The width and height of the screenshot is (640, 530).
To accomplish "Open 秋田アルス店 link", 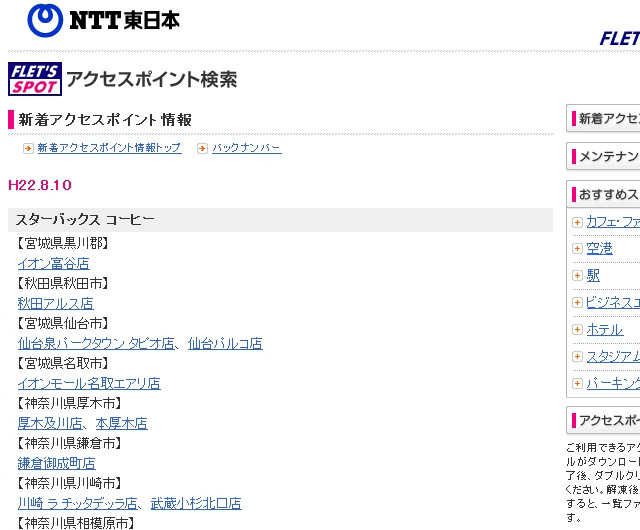I will coord(56,303).
